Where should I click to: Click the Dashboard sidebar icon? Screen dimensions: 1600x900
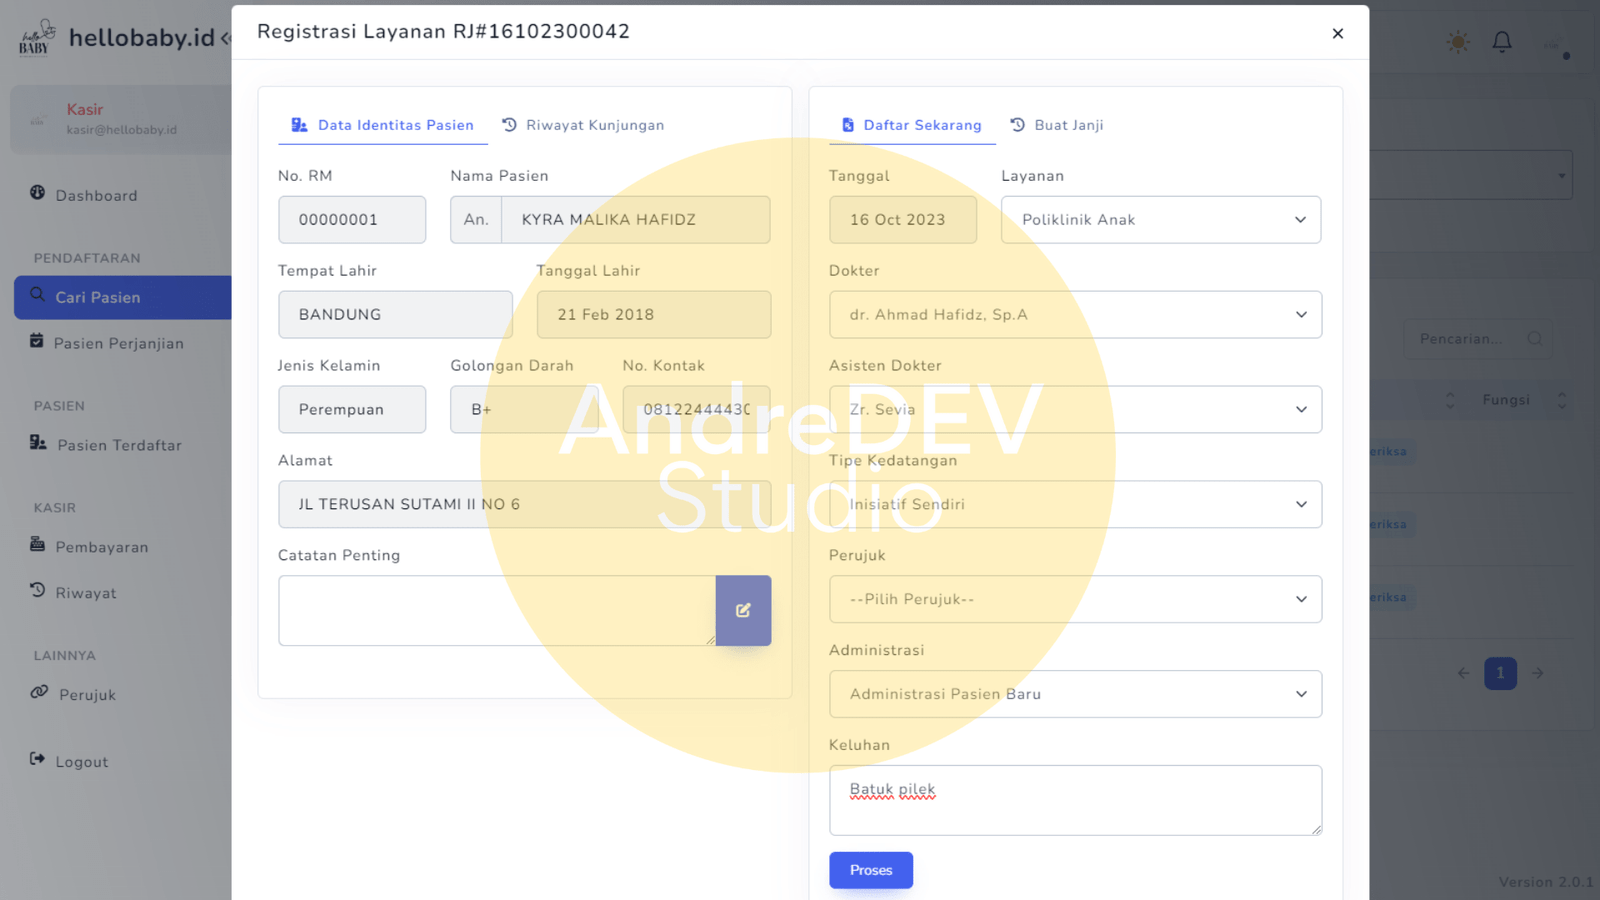click(38, 193)
